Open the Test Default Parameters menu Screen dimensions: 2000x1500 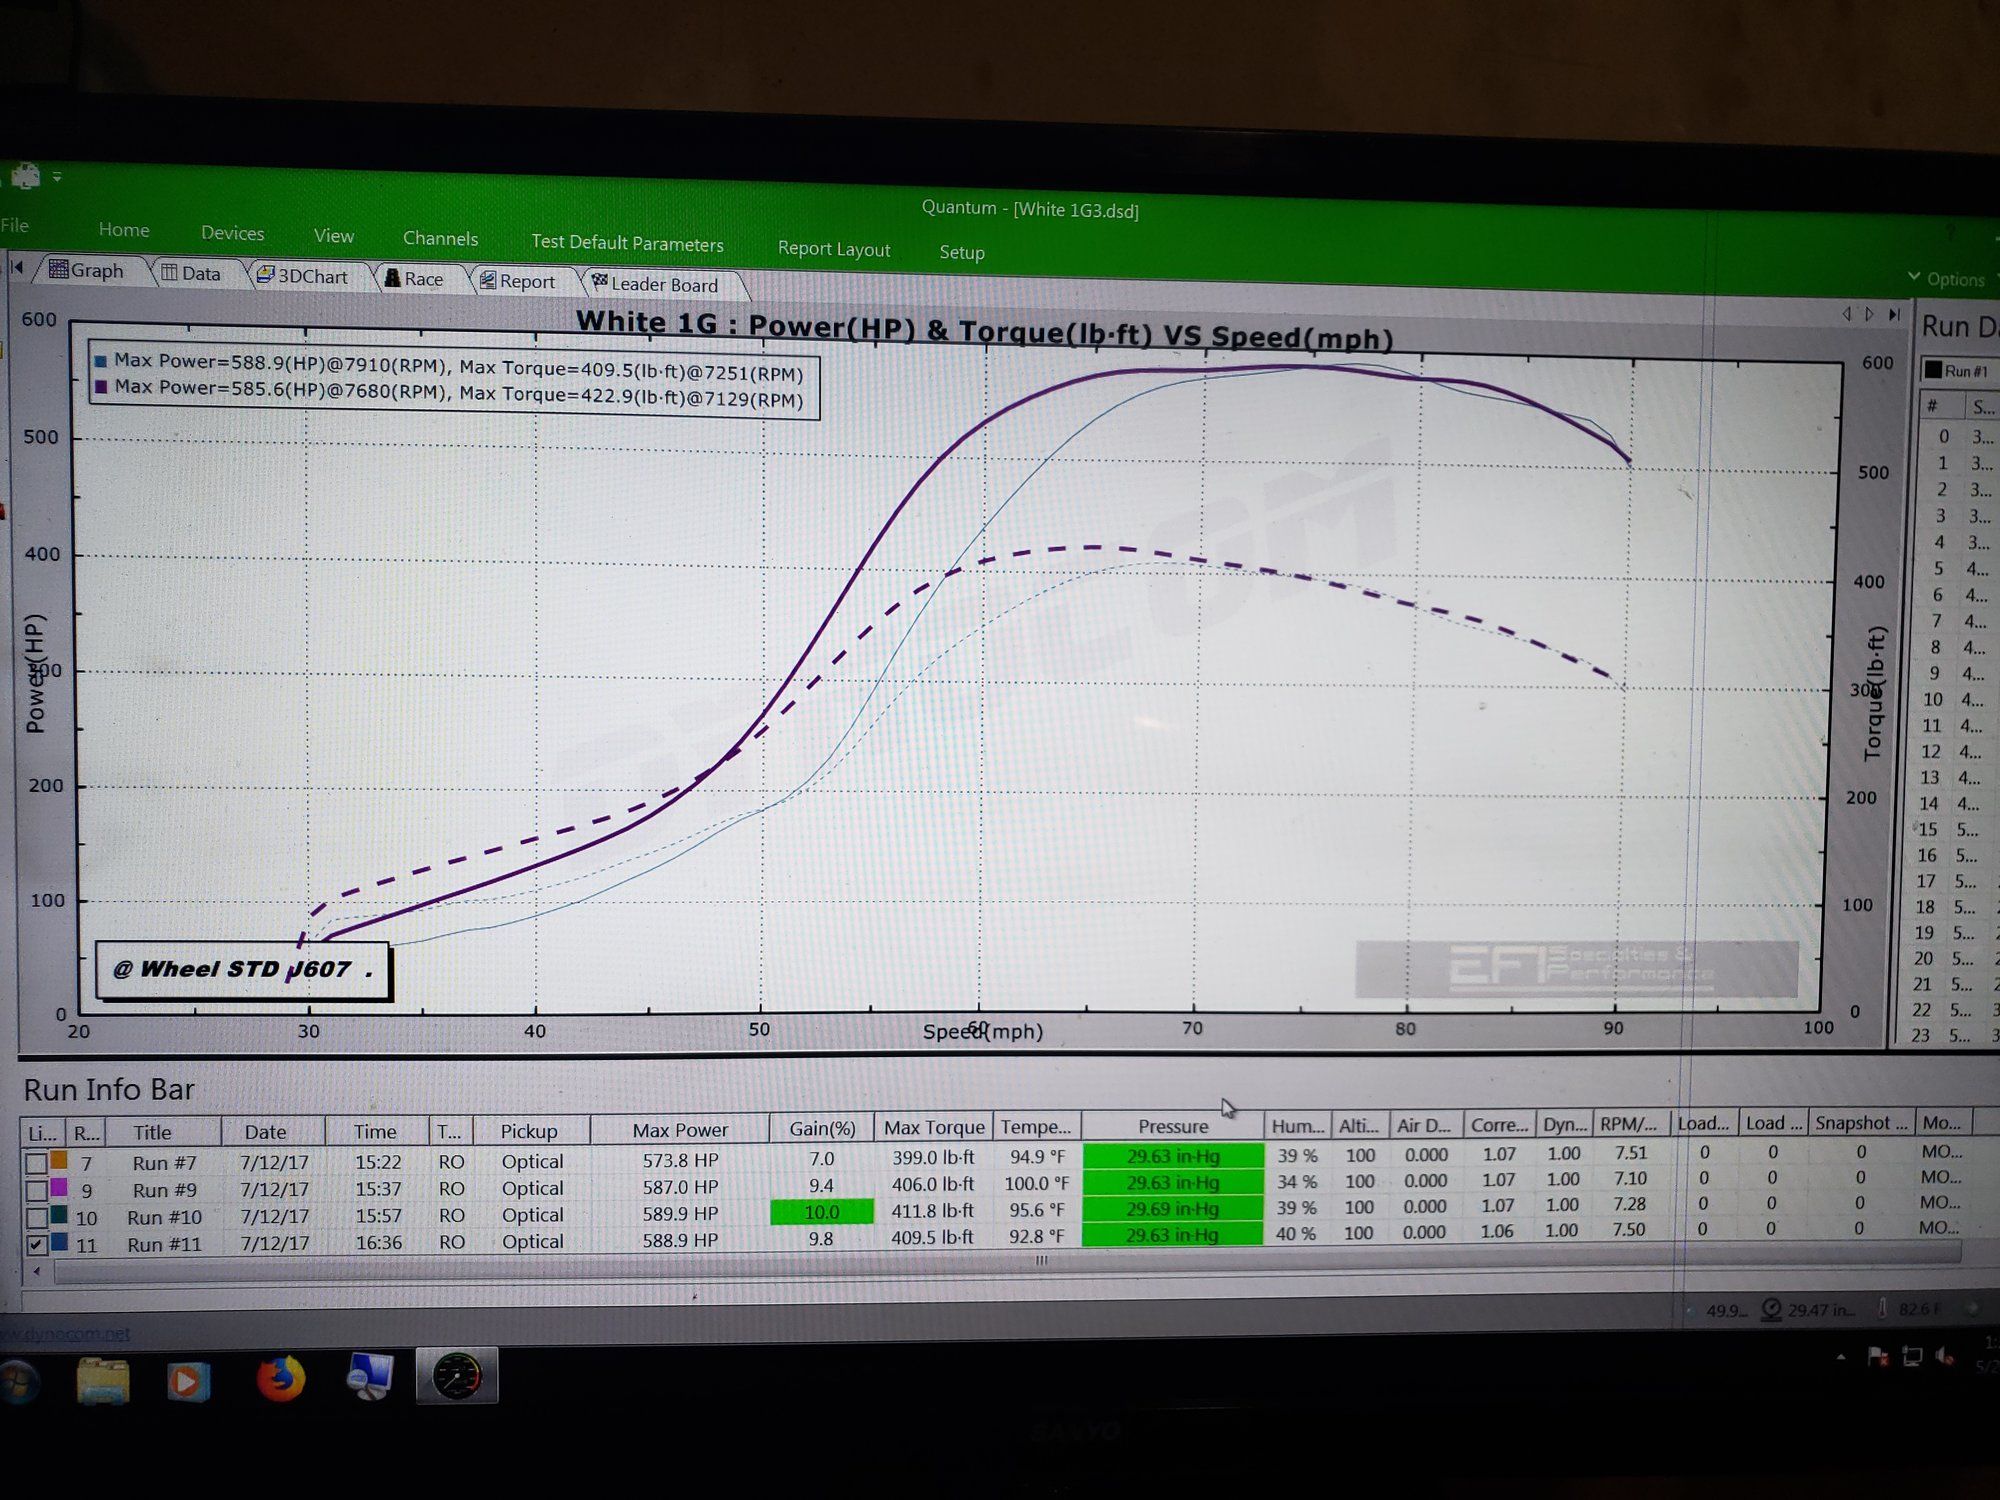[x=627, y=243]
